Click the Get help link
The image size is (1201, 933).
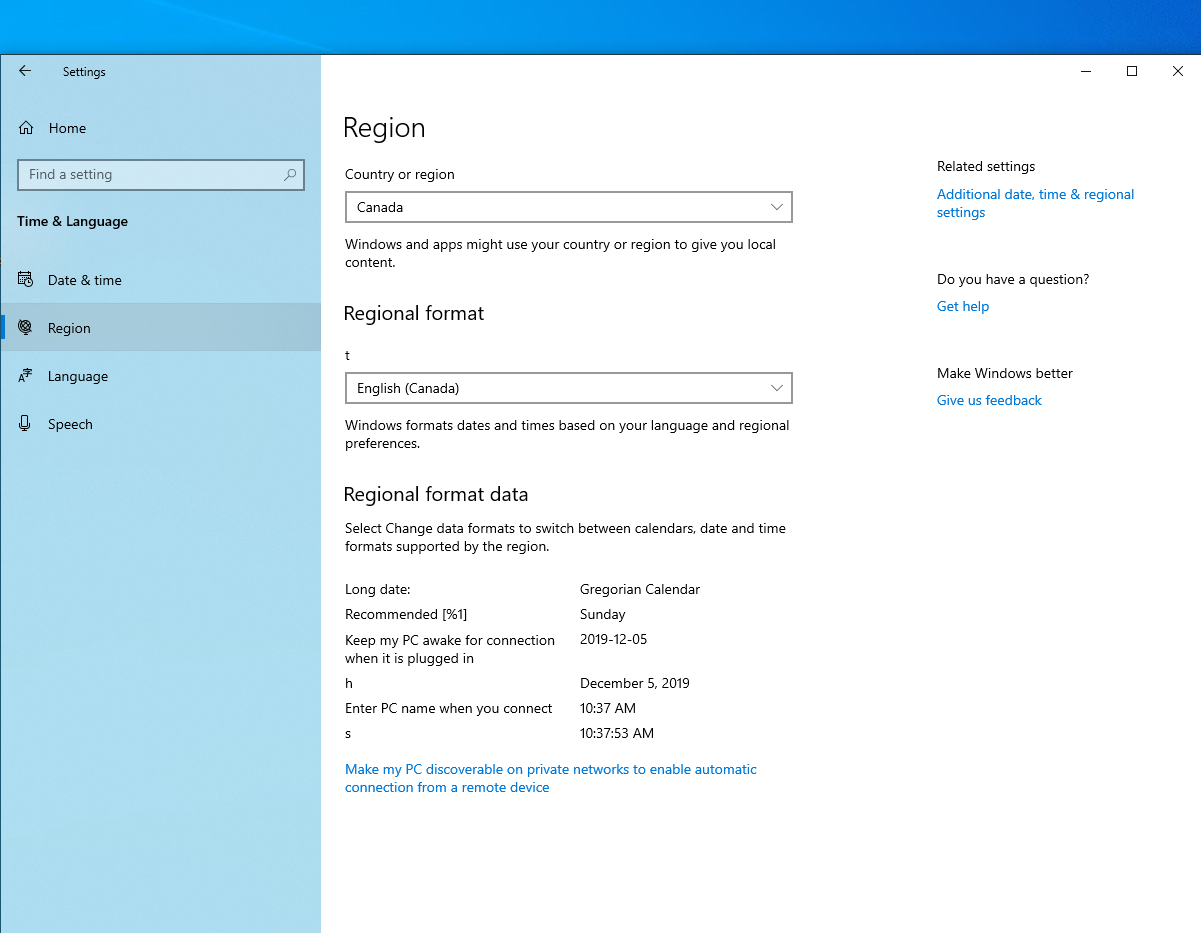pyautogui.click(x=963, y=306)
